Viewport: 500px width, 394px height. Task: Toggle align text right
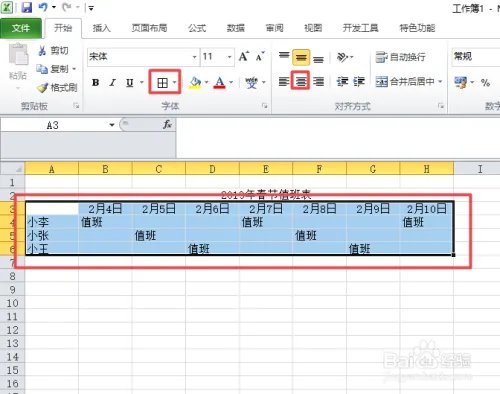coord(319,81)
